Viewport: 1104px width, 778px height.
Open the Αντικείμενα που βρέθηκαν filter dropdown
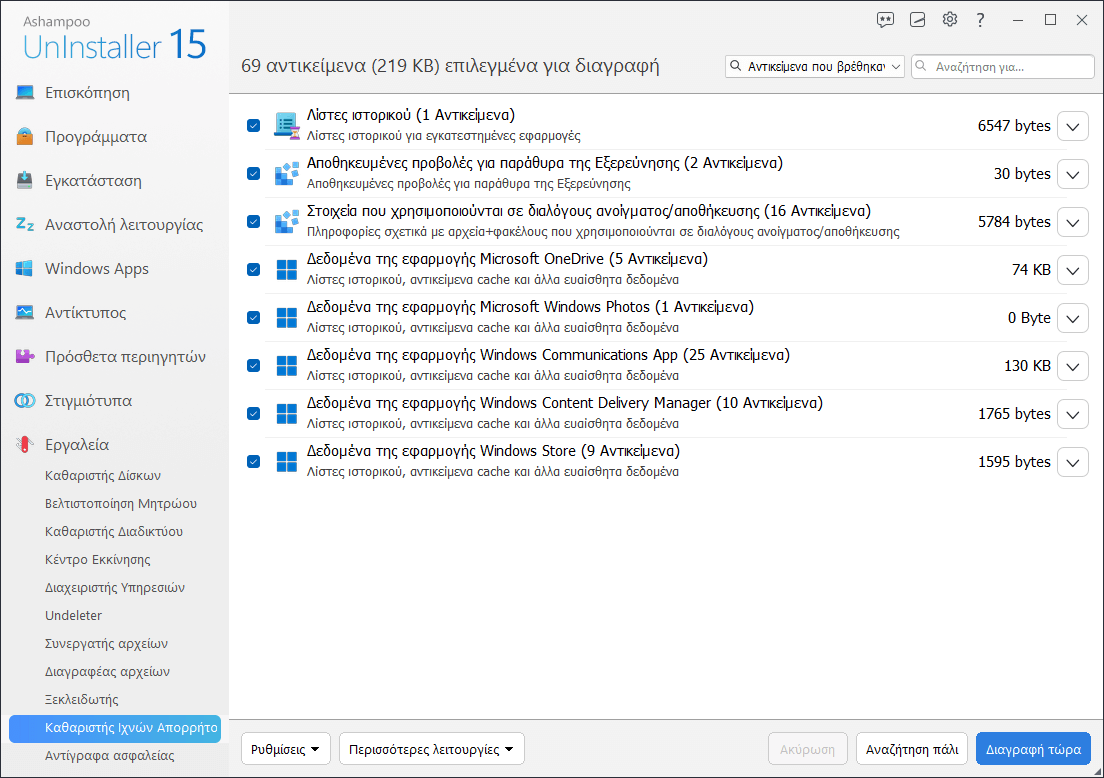click(x=815, y=66)
